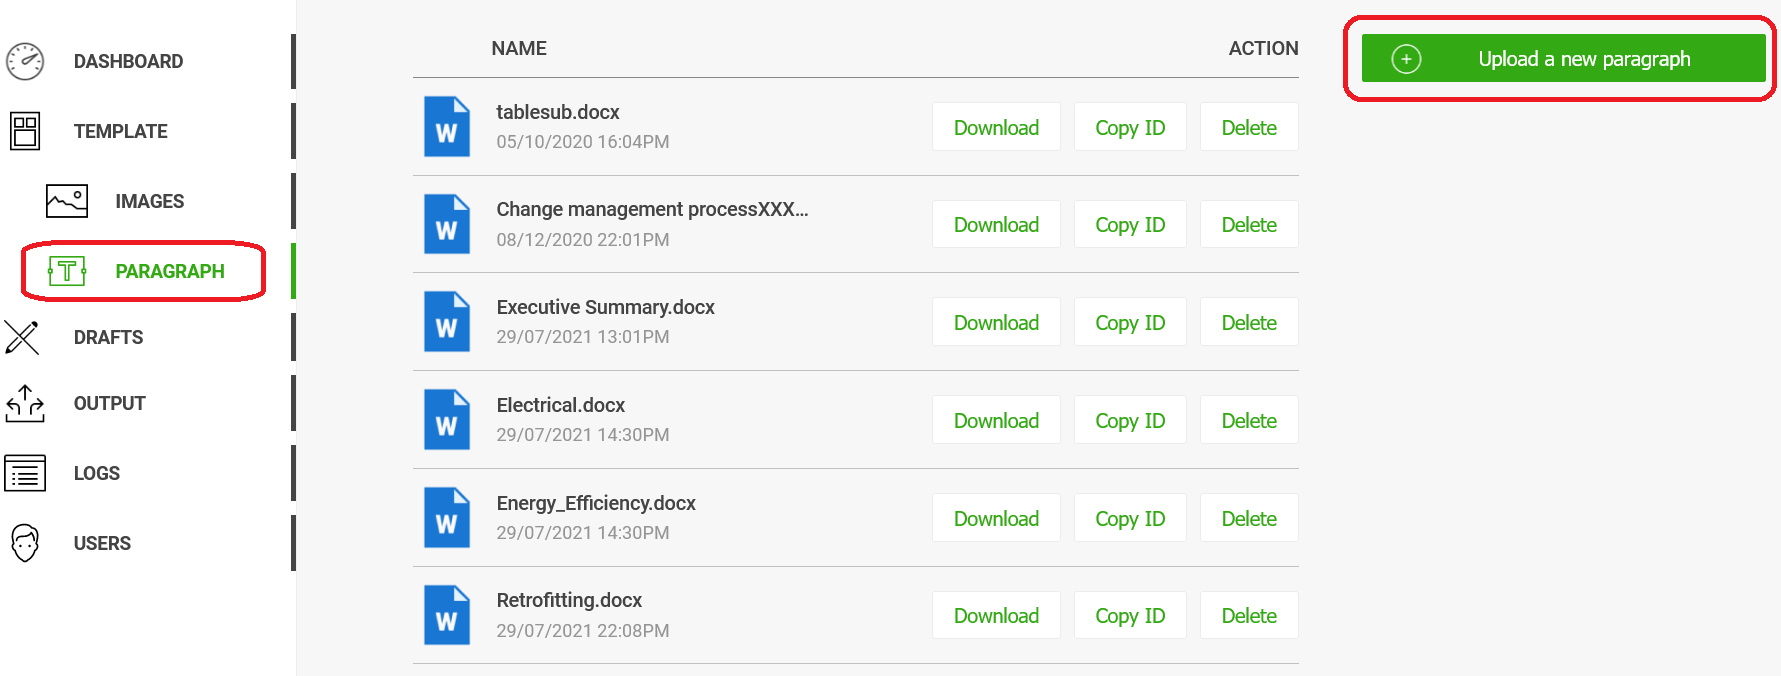Copy ID for Change management process file
The width and height of the screenshot is (1781, 676).
1130,225
